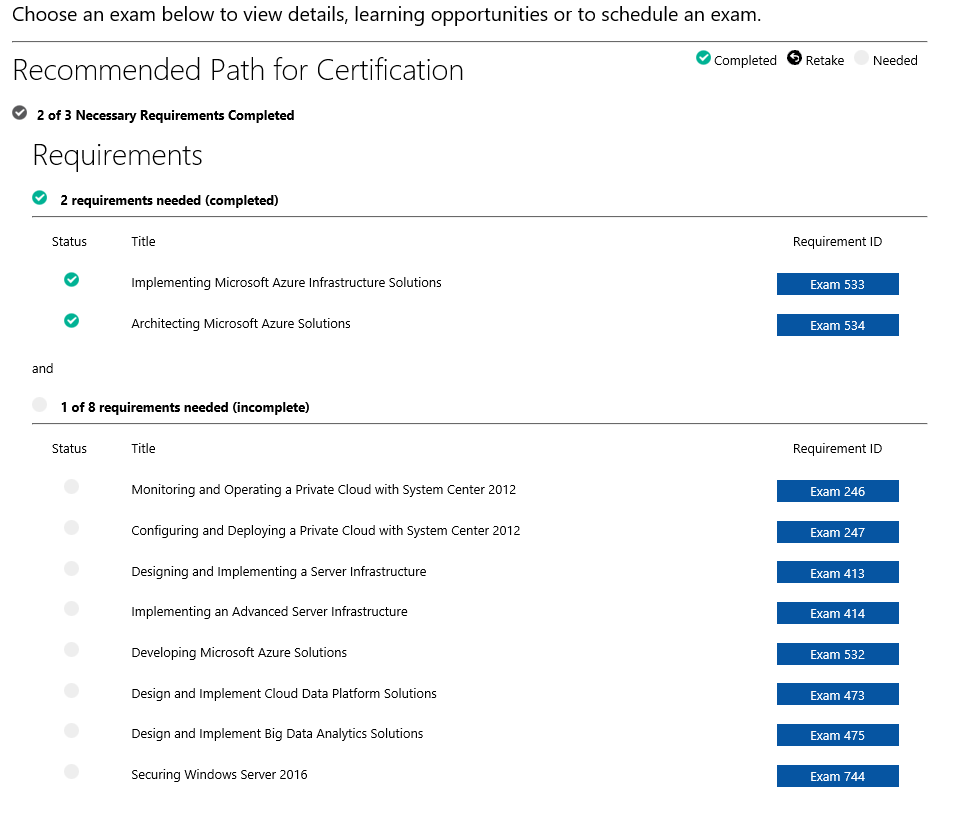Click the Completed legend checkmark icon
Viewport: 969px width, 825px height.
click(x=703, y=59)
